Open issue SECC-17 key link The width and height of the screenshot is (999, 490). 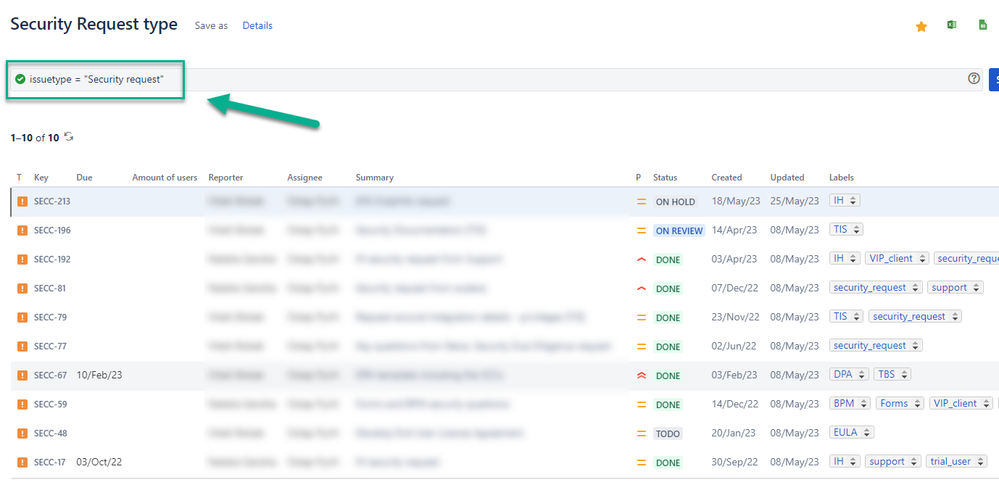(x=50, y=462)
